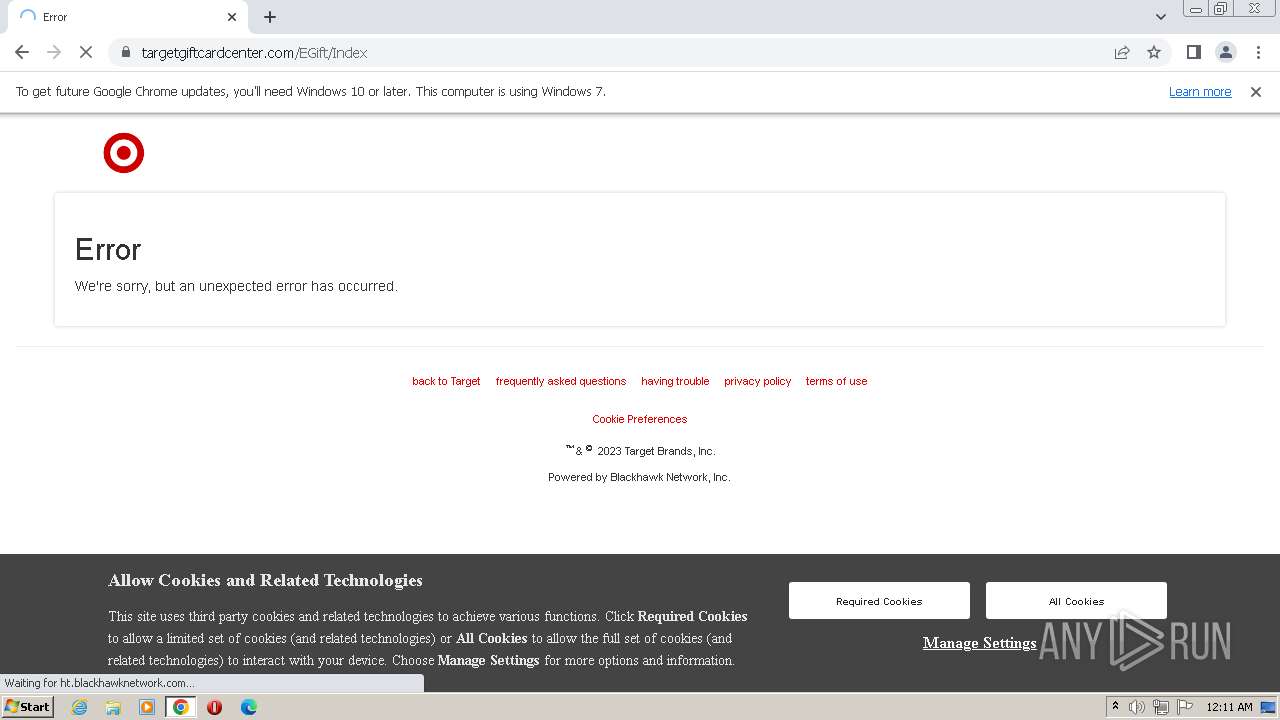Click the taskbar clock 12:11 AM
Viewport: 1280px width, 720px height.
pos(1229,707)
